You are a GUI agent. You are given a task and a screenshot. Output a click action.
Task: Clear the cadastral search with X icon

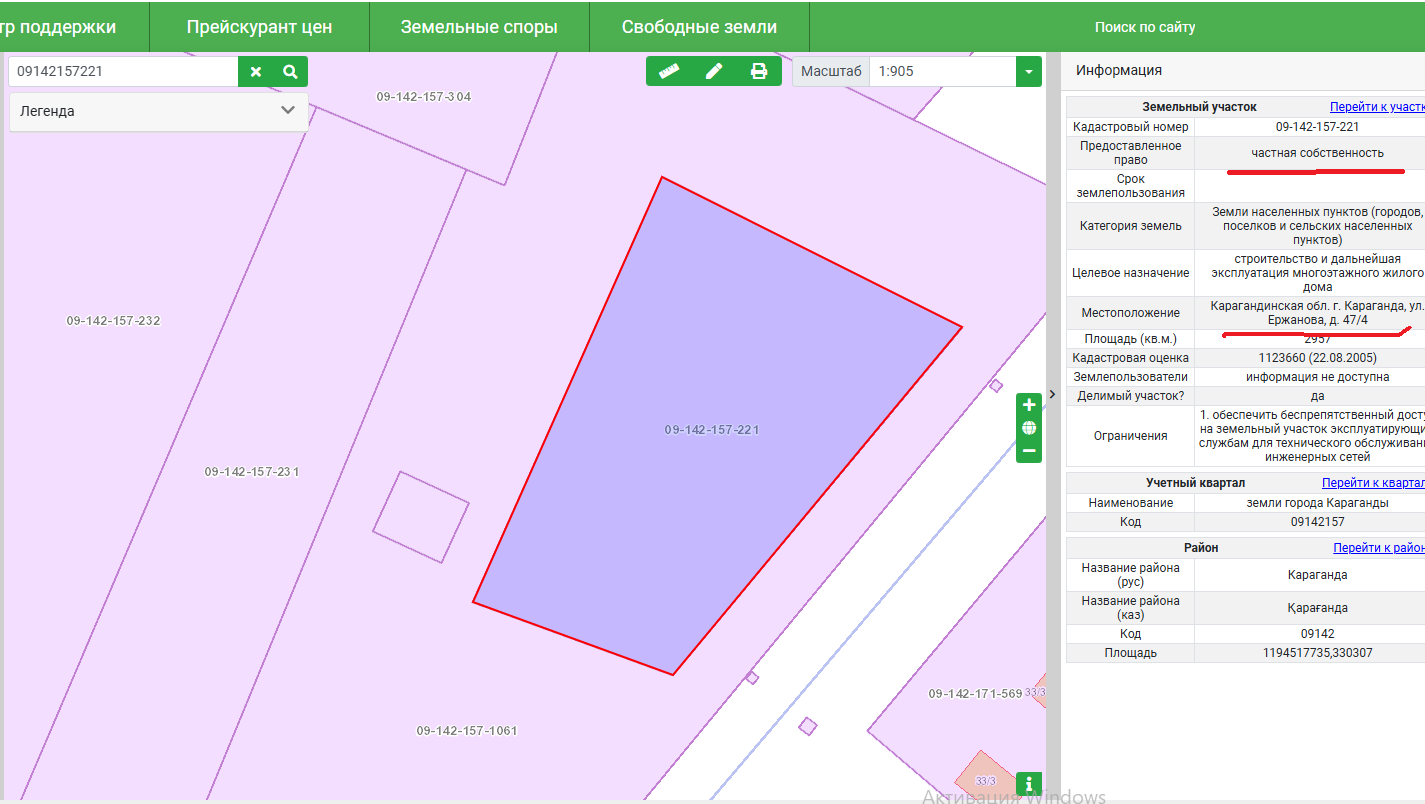click(x=256, y=72)
